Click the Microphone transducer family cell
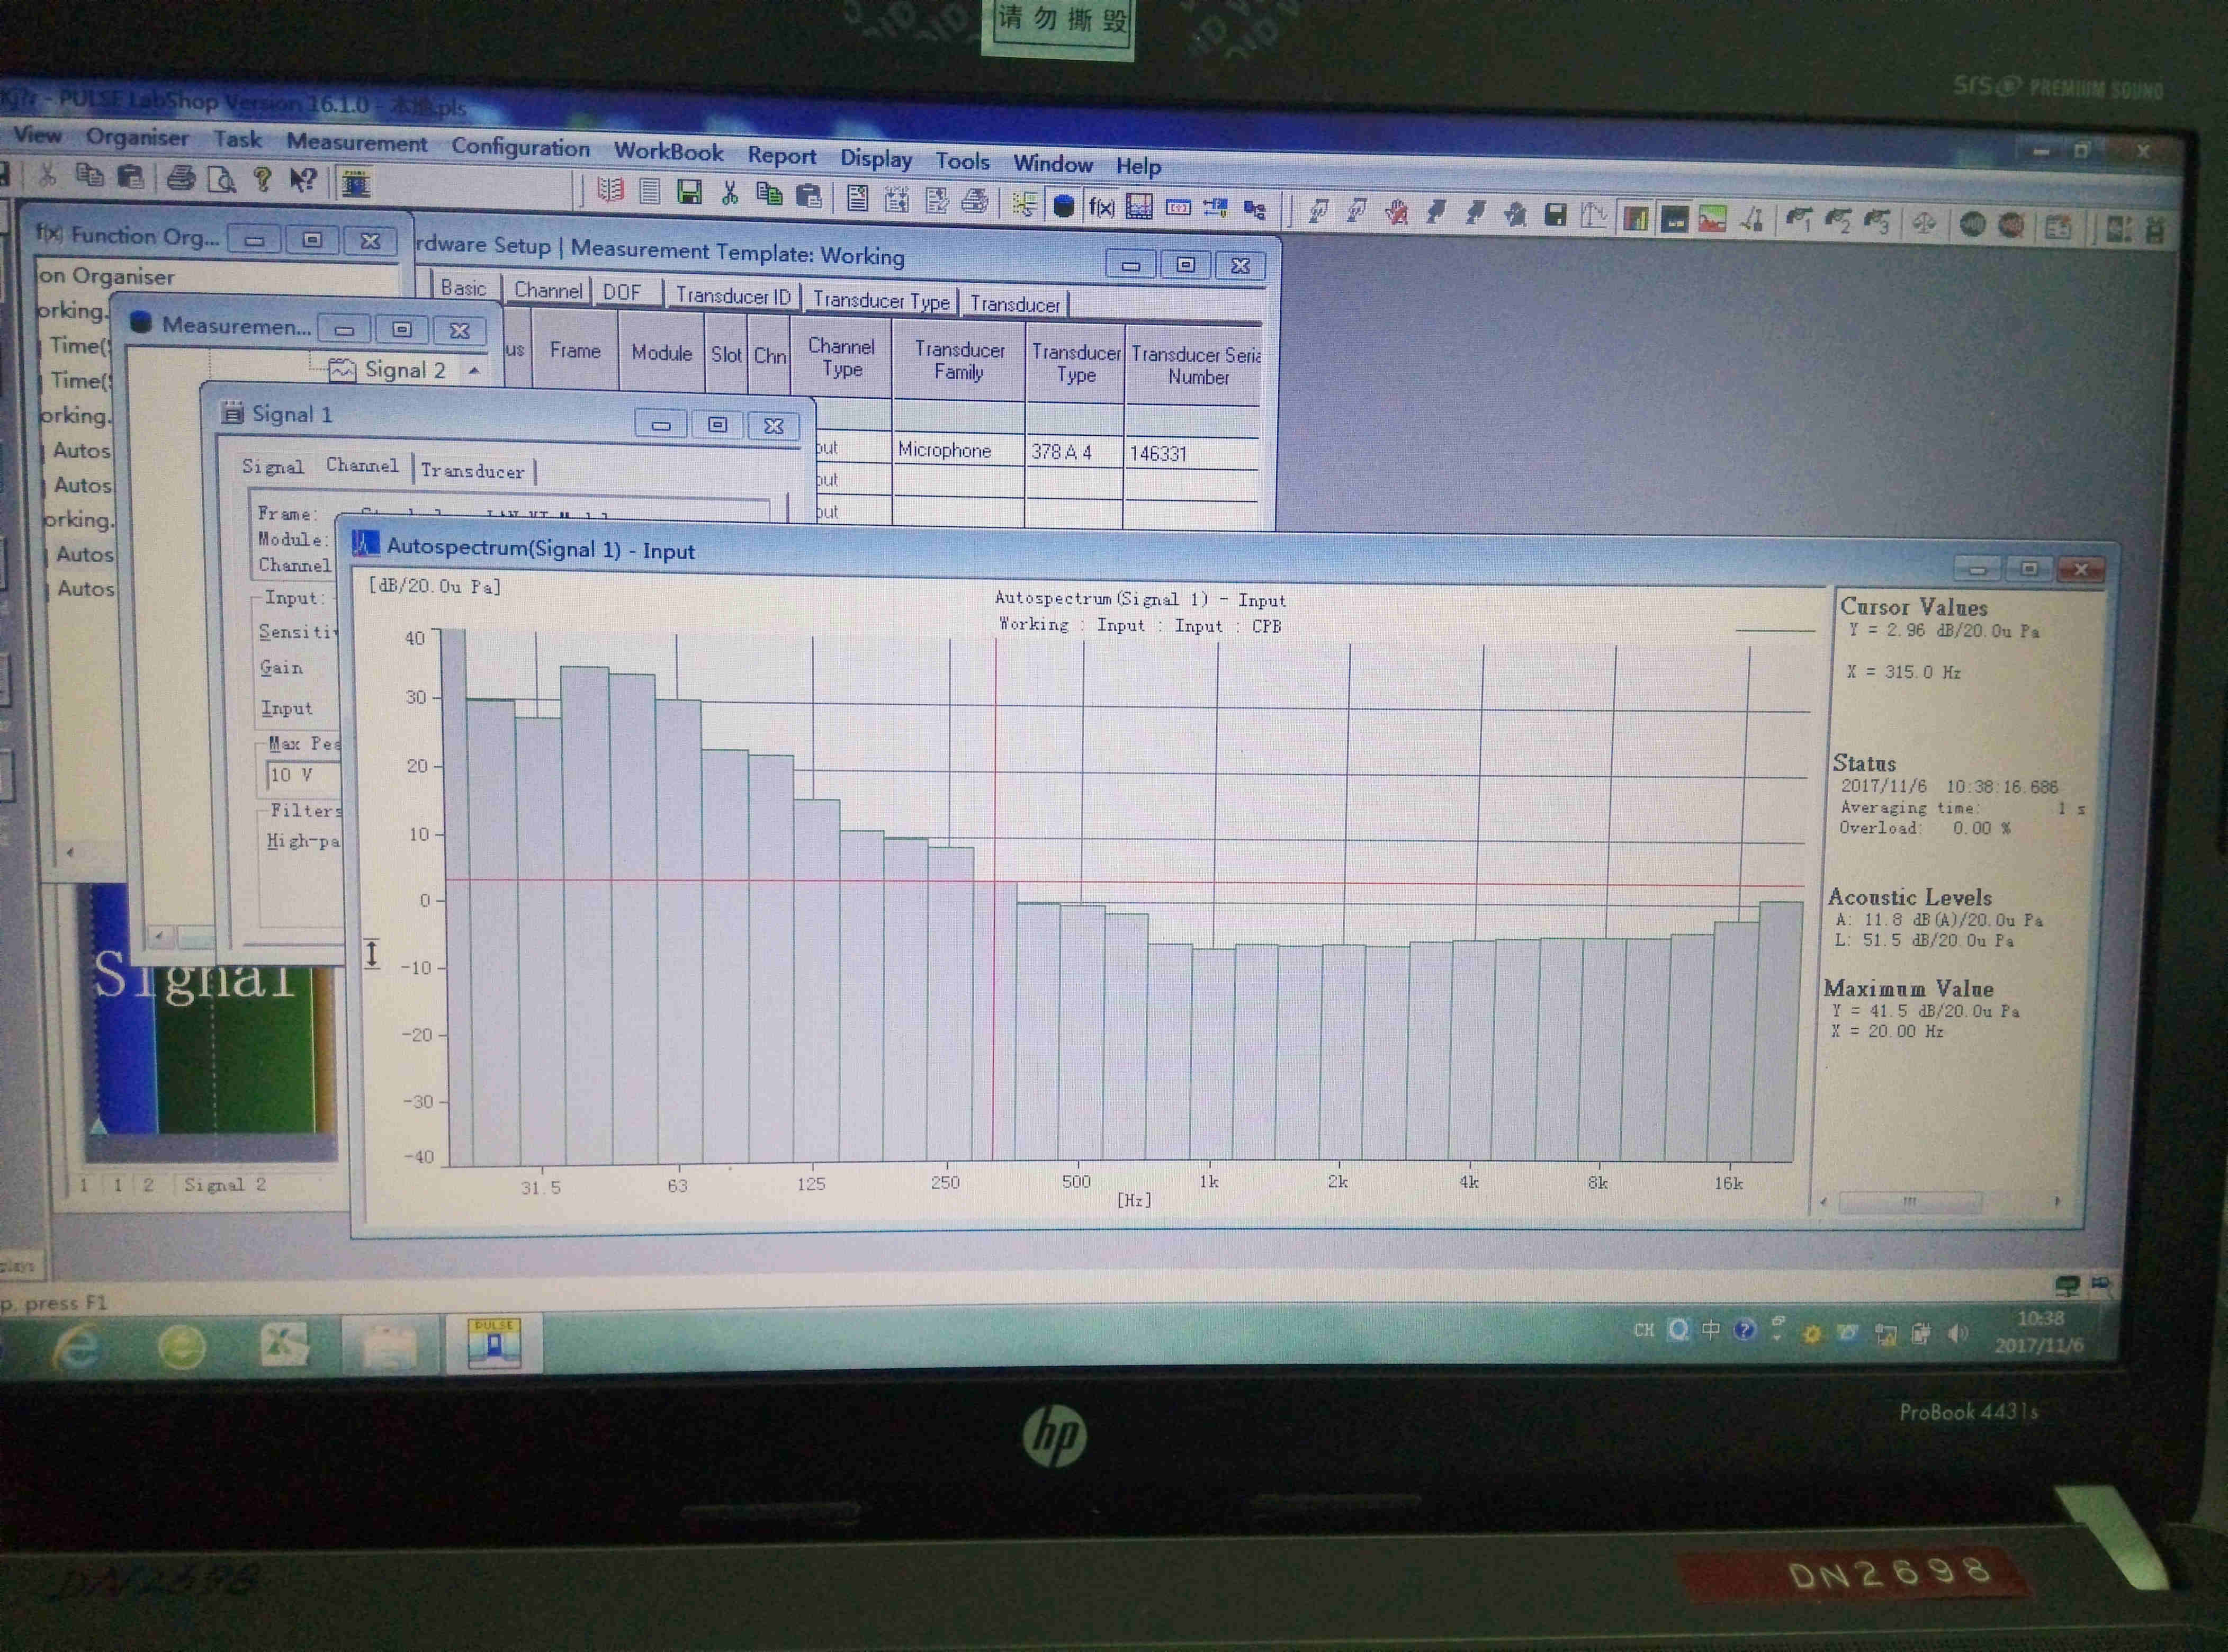Image resolution: width=2228 pixels, height=1652 pixels. (x=958, y=450)
